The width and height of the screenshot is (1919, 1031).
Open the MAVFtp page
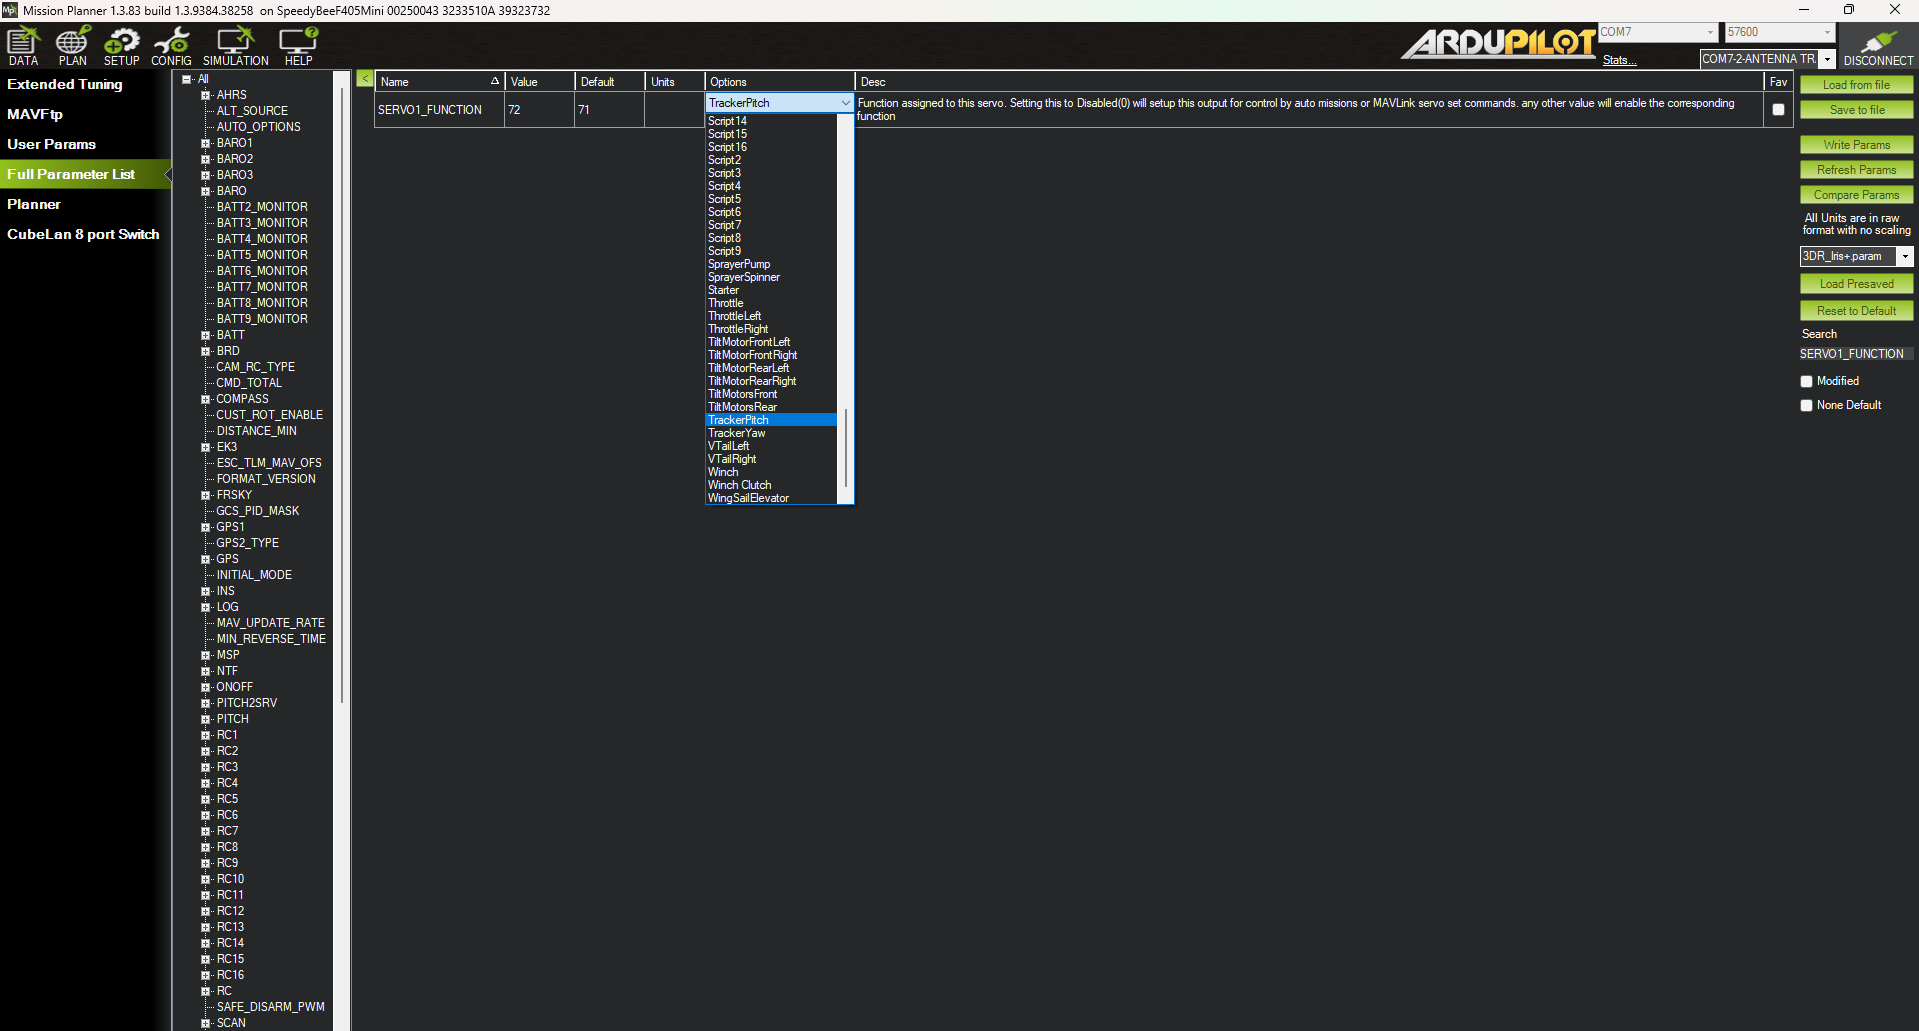[35, 114]
